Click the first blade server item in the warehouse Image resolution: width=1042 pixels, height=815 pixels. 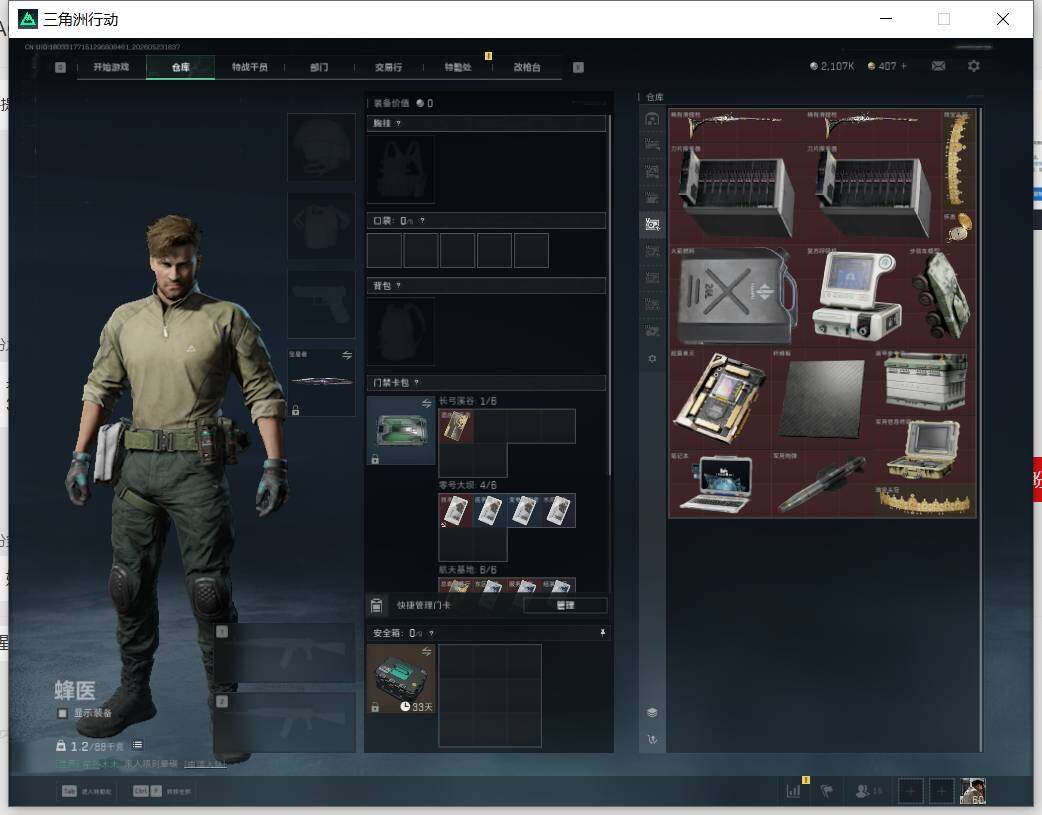737,193
